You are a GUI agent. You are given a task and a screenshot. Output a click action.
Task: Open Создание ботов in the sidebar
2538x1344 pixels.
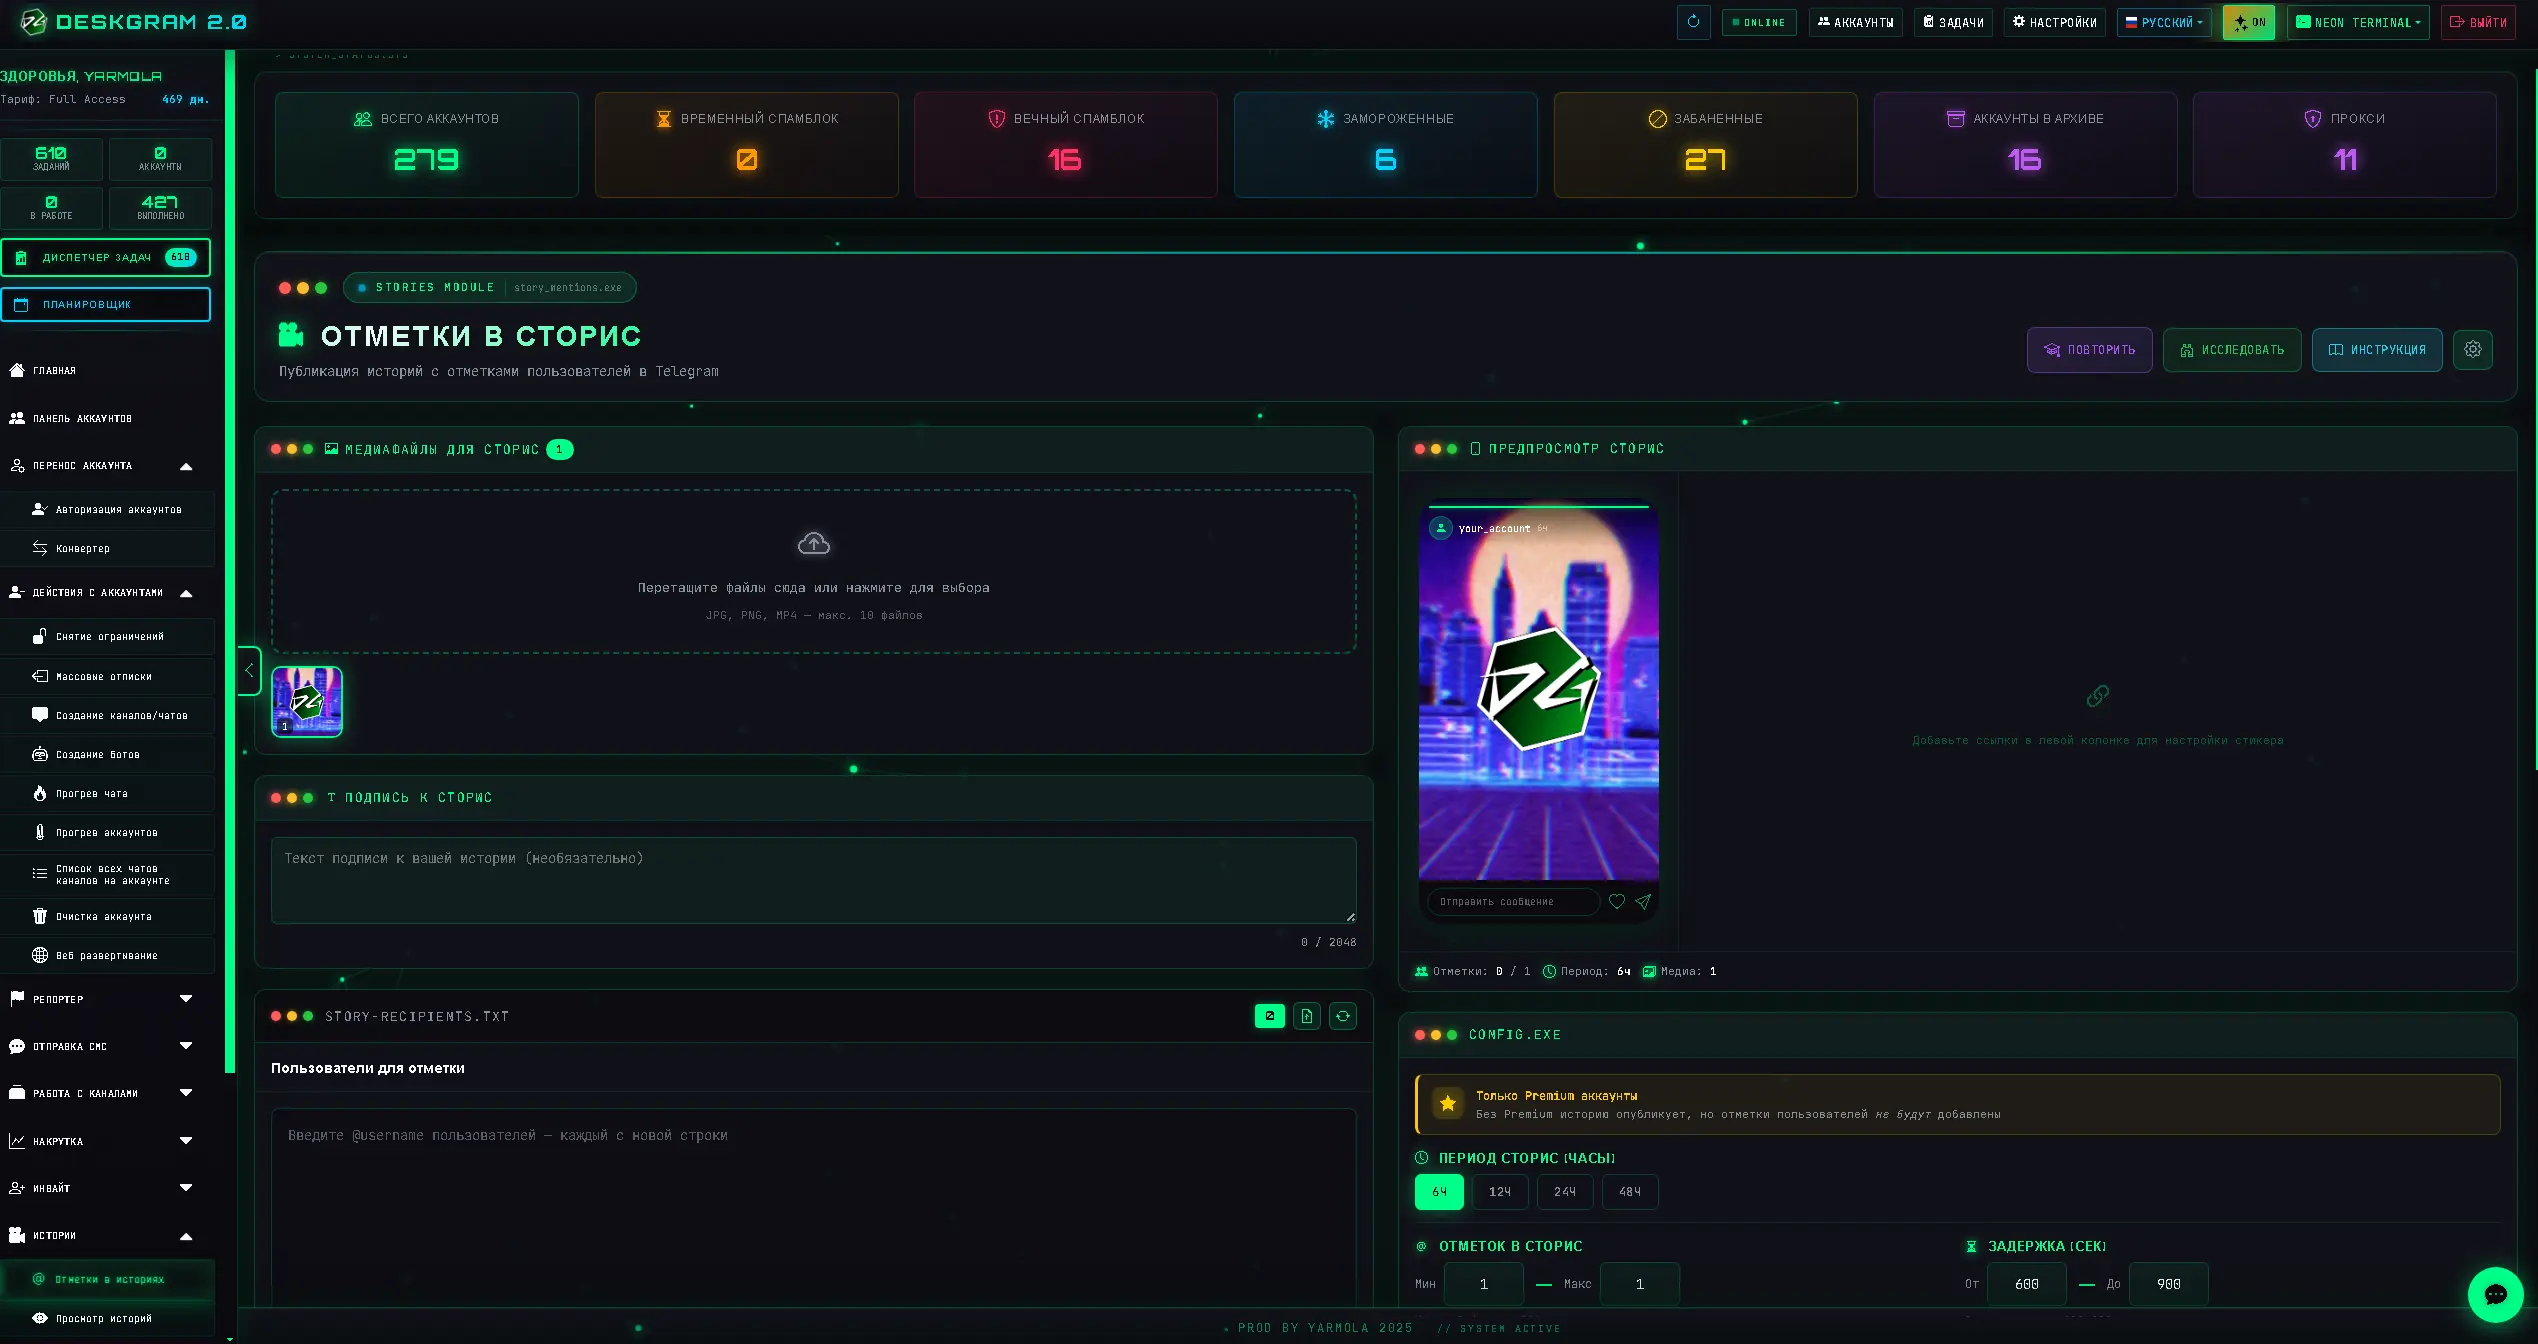point(107,755)
